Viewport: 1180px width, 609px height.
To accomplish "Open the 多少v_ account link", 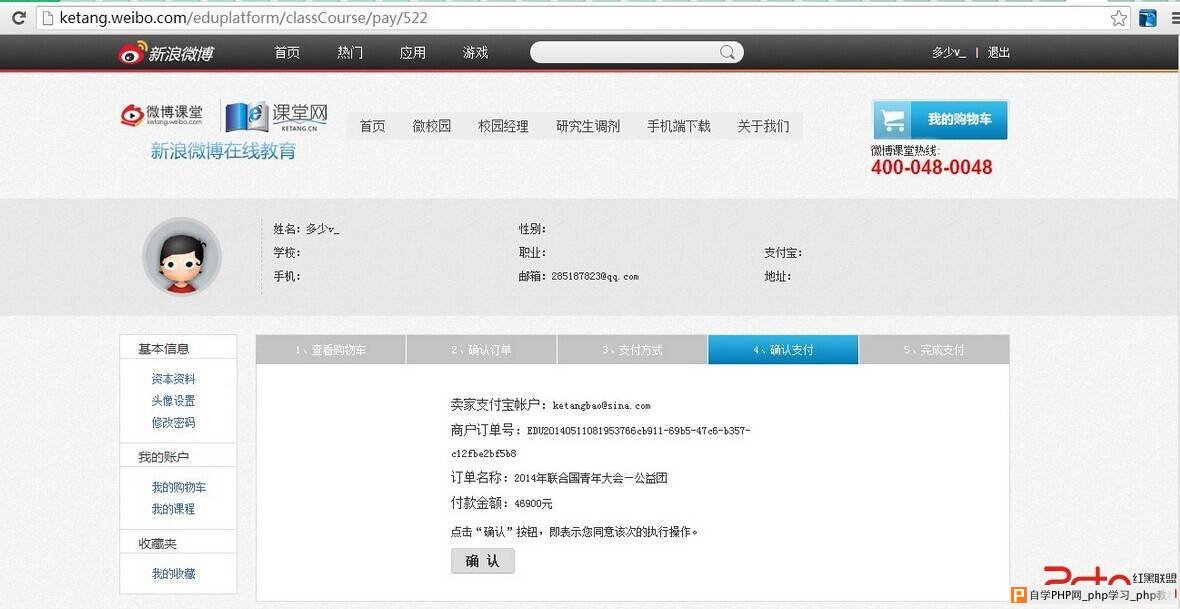I will (x=948, y=53).
